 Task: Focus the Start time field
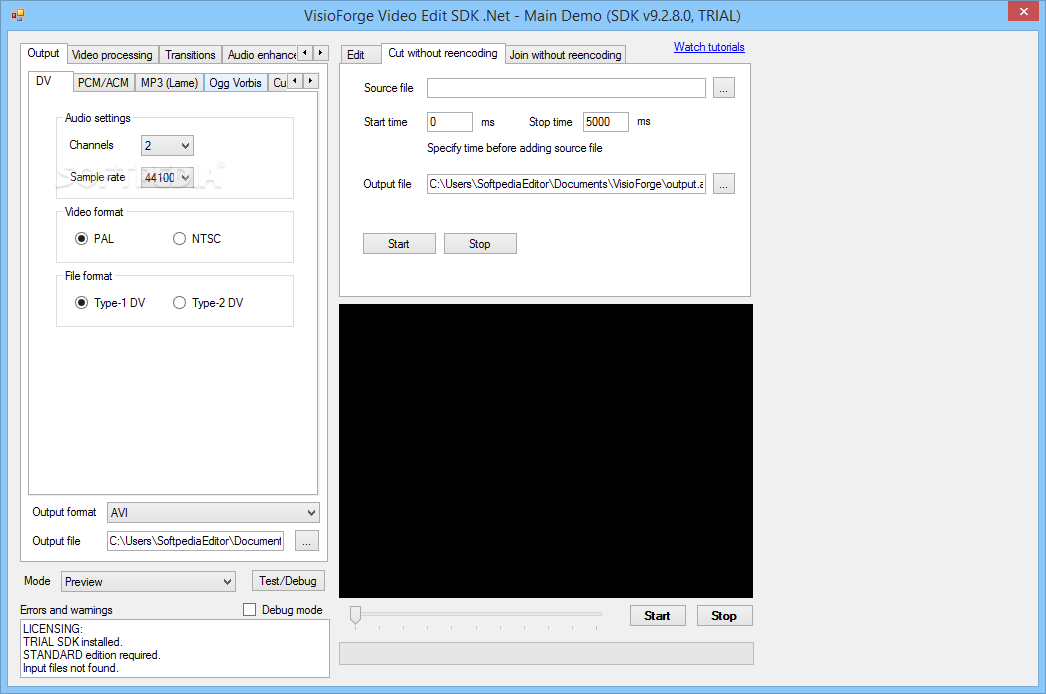(450, 122)
